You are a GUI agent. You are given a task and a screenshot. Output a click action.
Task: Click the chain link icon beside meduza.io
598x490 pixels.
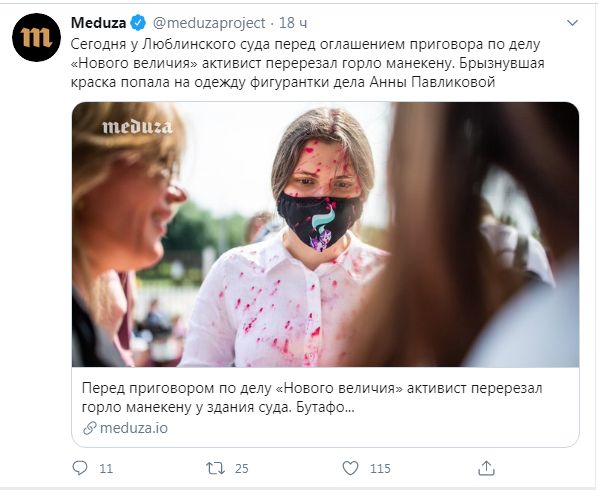click(90, 428)
